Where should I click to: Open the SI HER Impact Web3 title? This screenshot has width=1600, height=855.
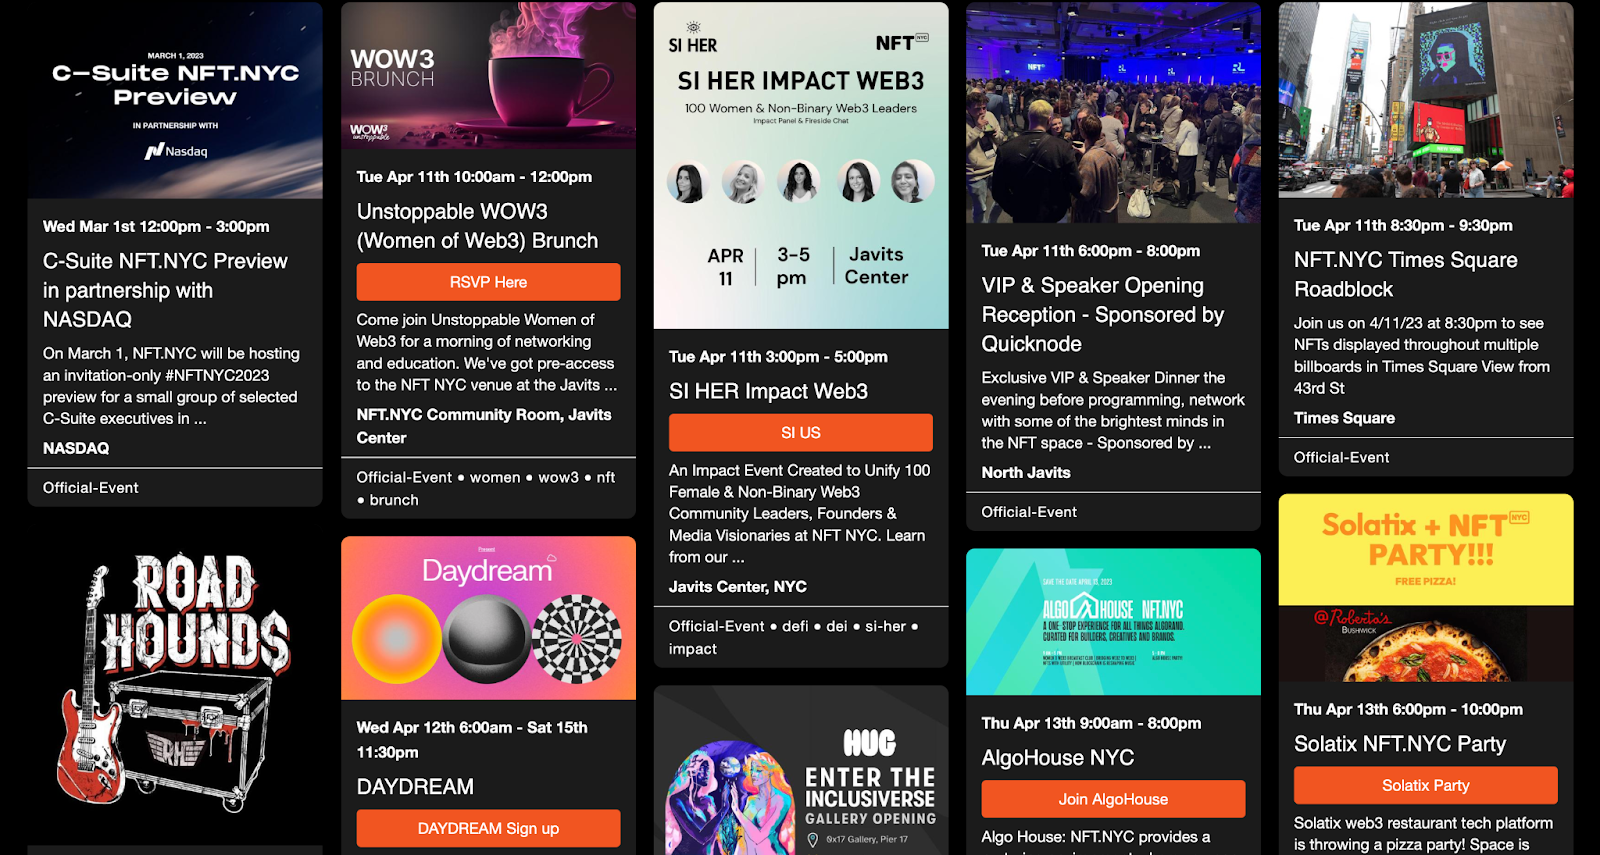(768, 391)
